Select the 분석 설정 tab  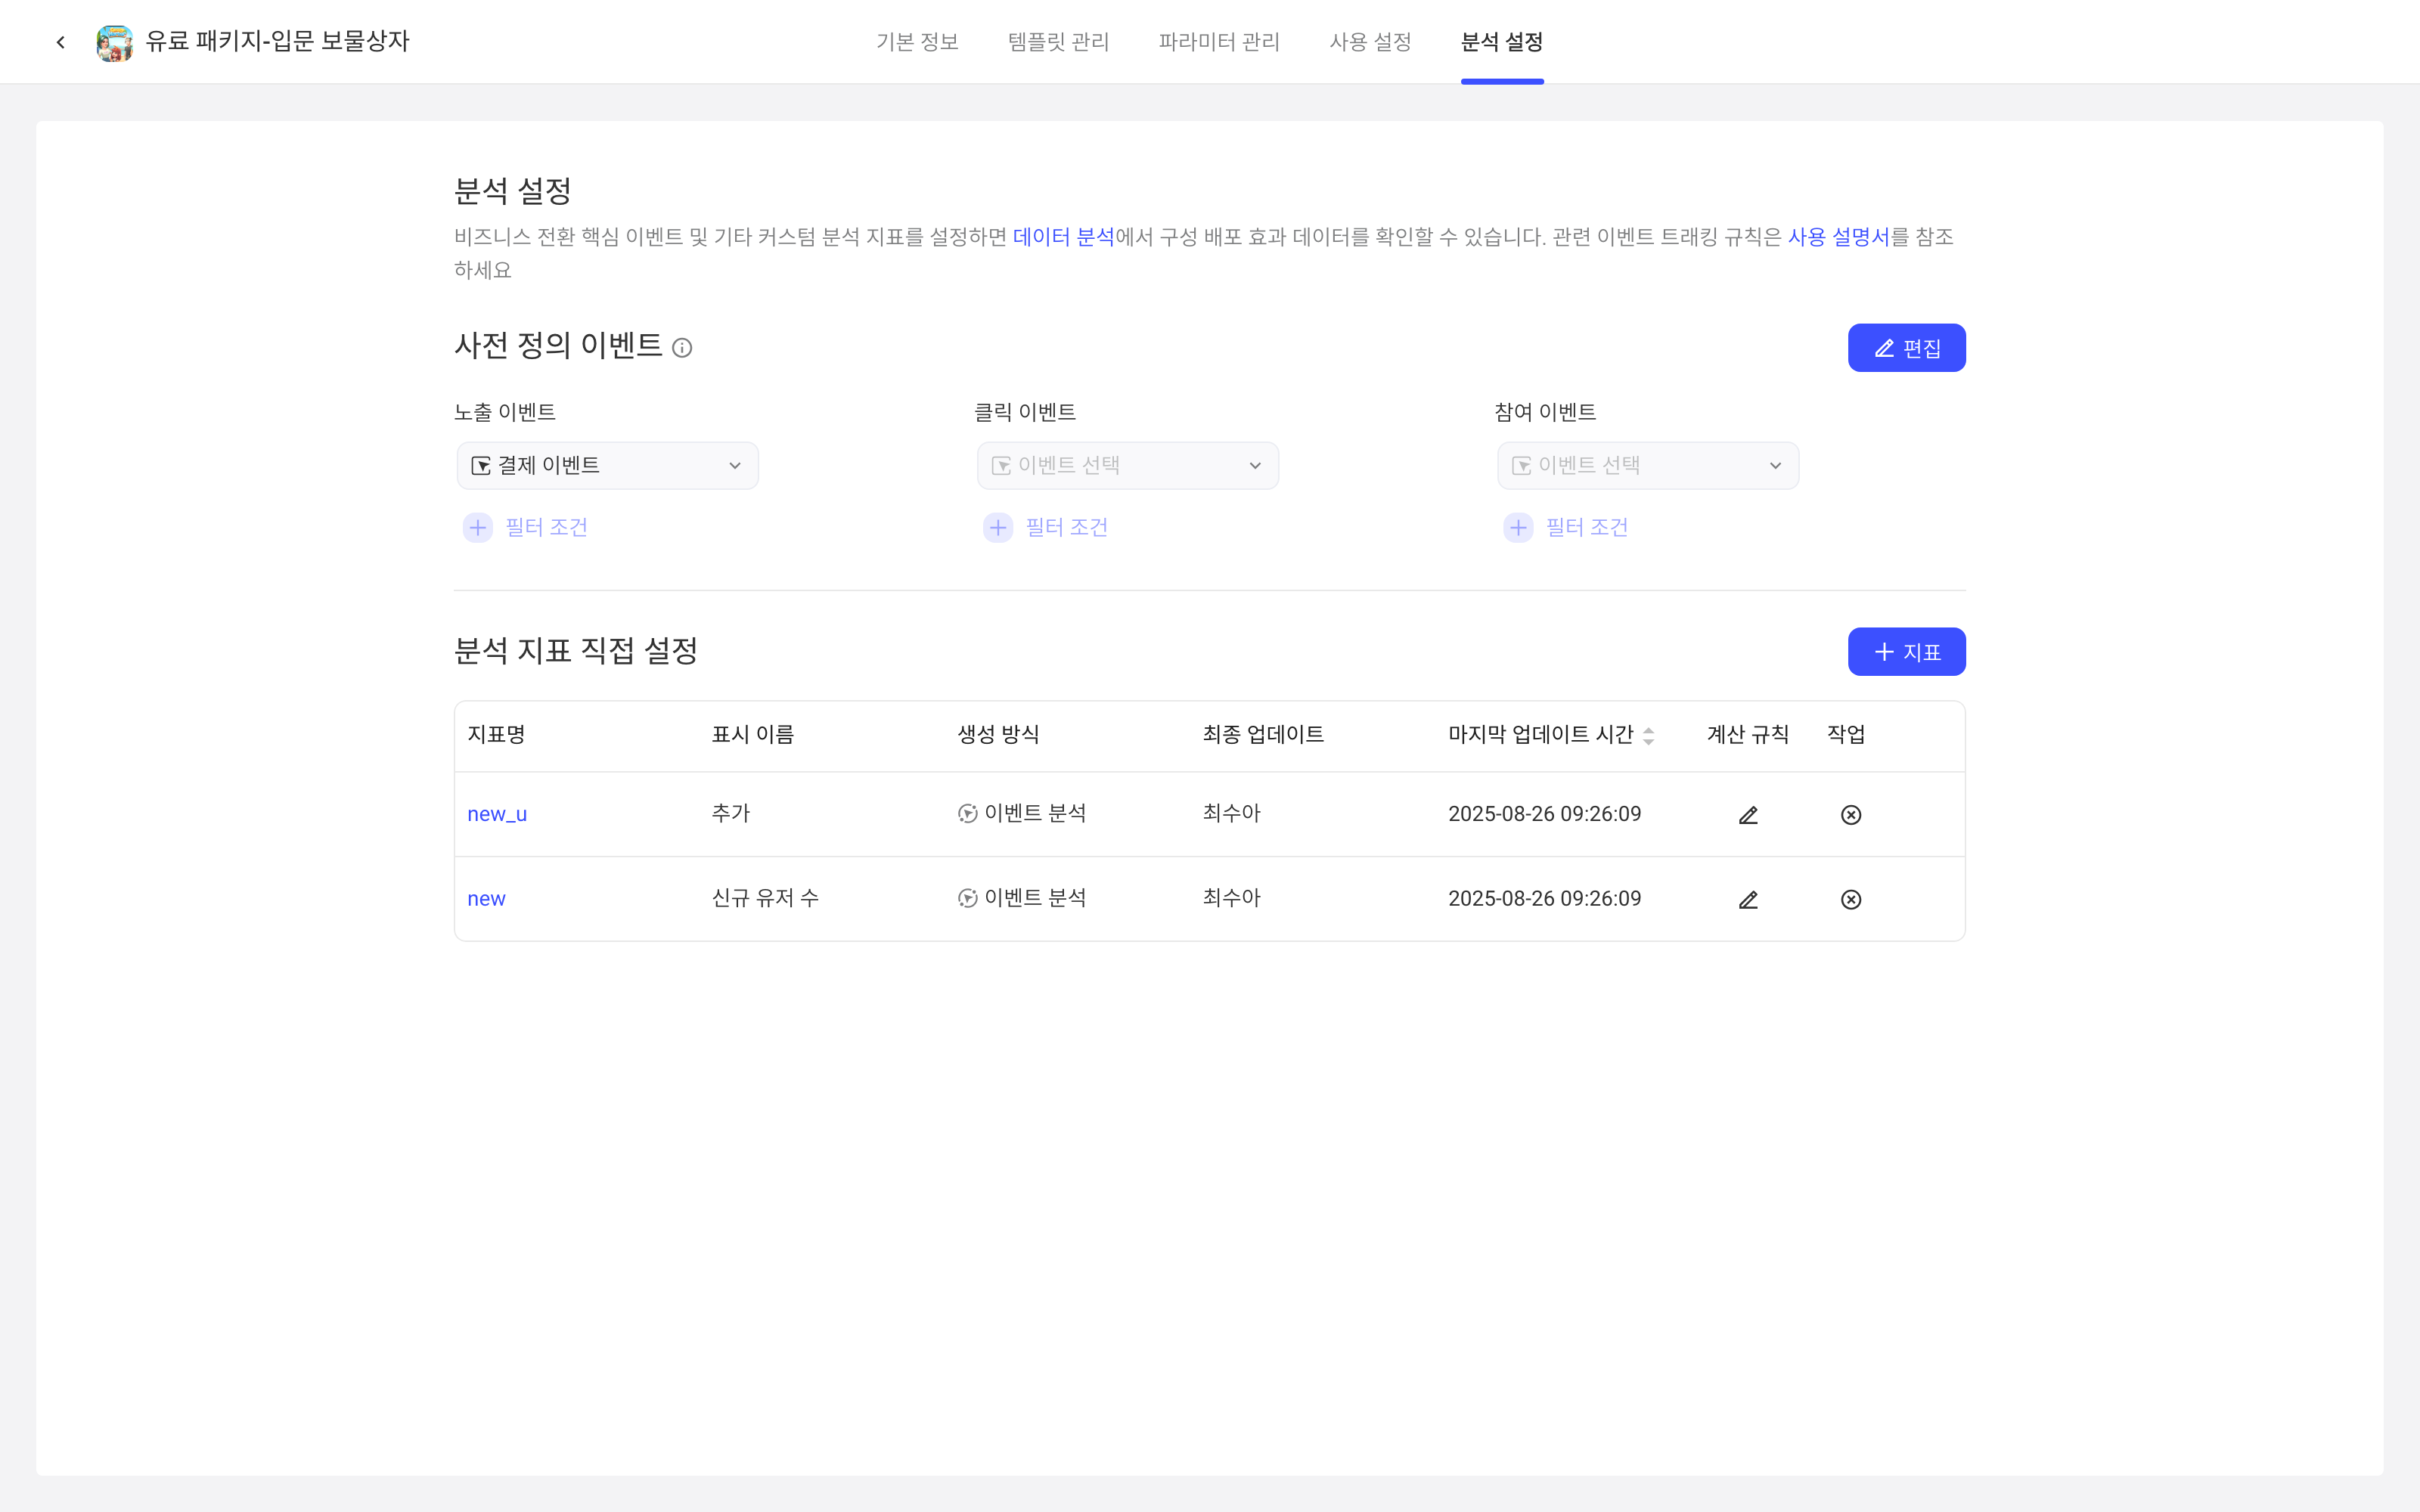(x=1502, y=42)
